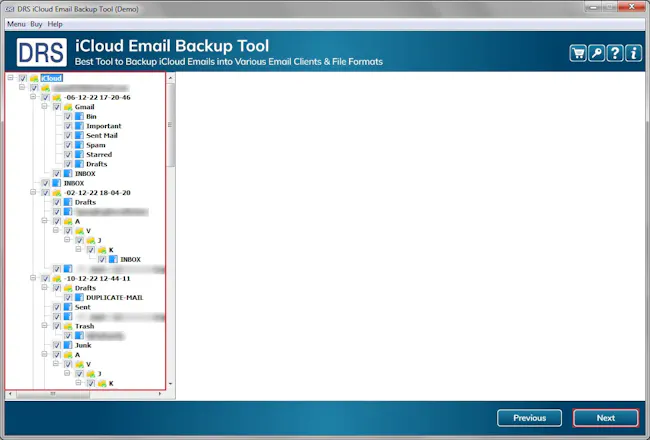Click the Gmail folder icon
The image size is (650, 440).
point(68,107)
